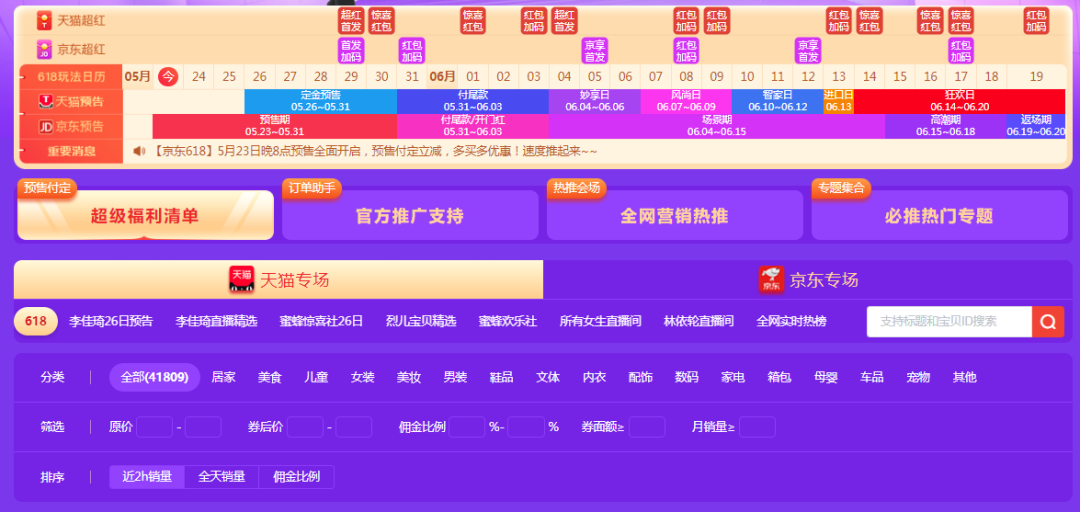Open the 李佳琦26日预告 sub-tab
This screenshot has height=512, width=1080.
[112, 321]
